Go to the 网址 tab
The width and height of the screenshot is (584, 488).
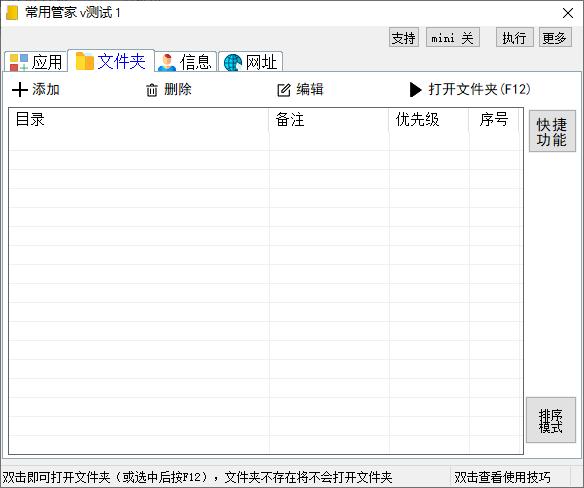251,62
